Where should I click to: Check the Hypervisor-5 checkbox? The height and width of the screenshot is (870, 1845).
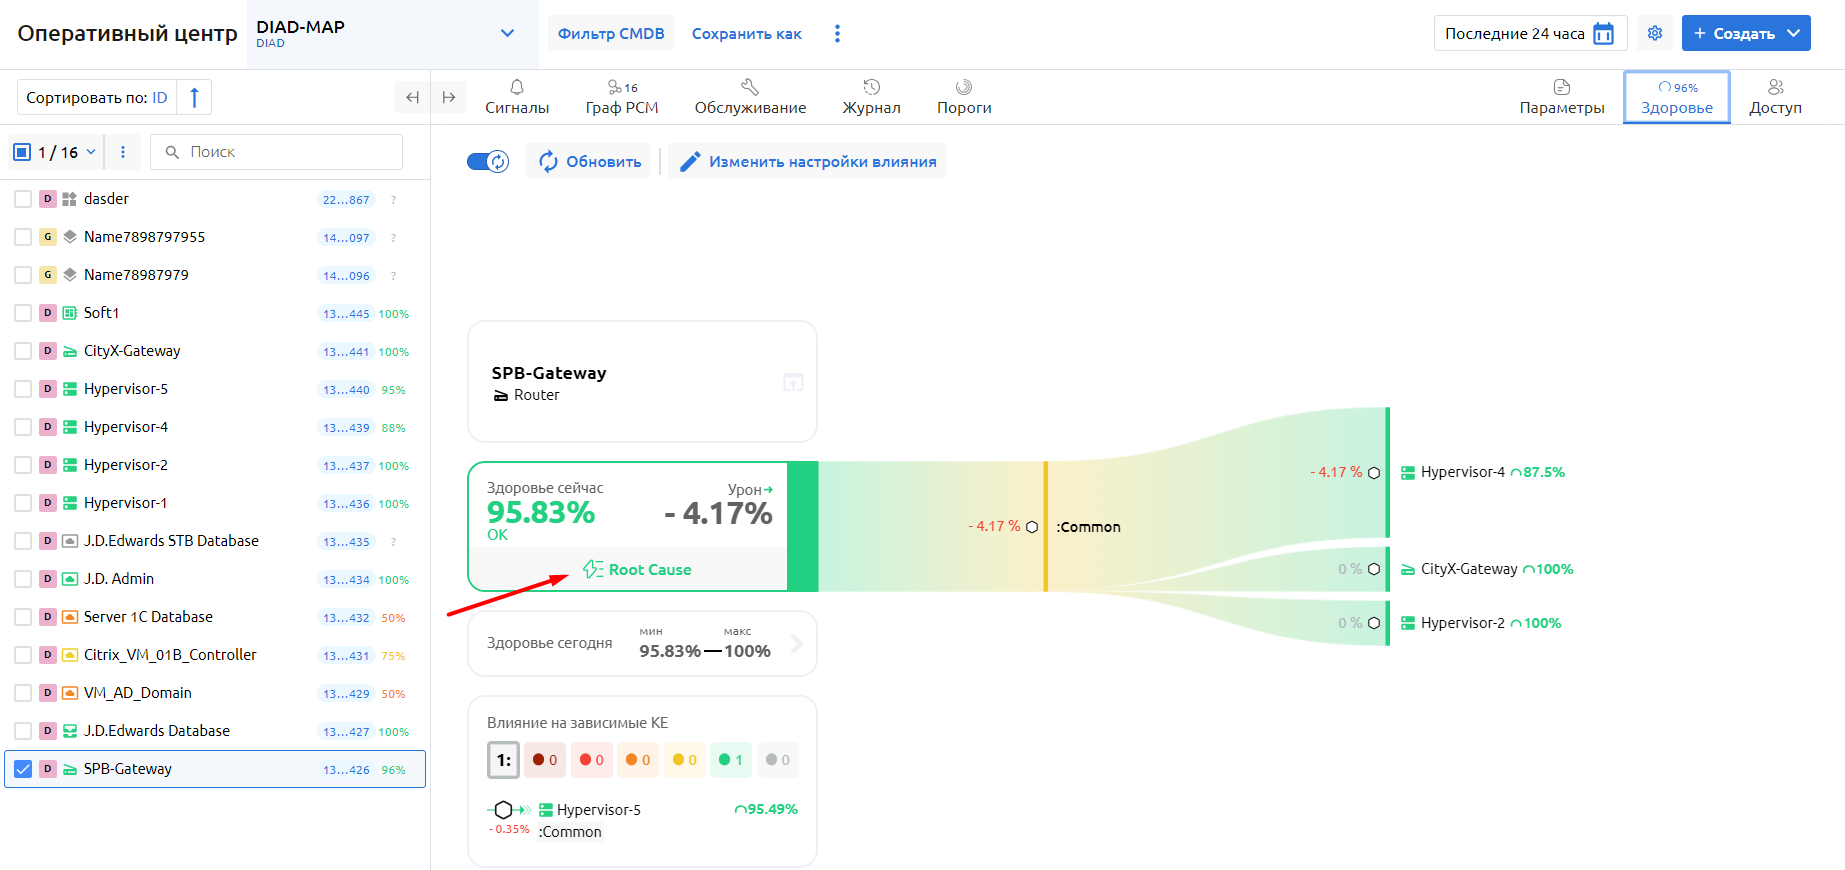(x=23, y=389)
